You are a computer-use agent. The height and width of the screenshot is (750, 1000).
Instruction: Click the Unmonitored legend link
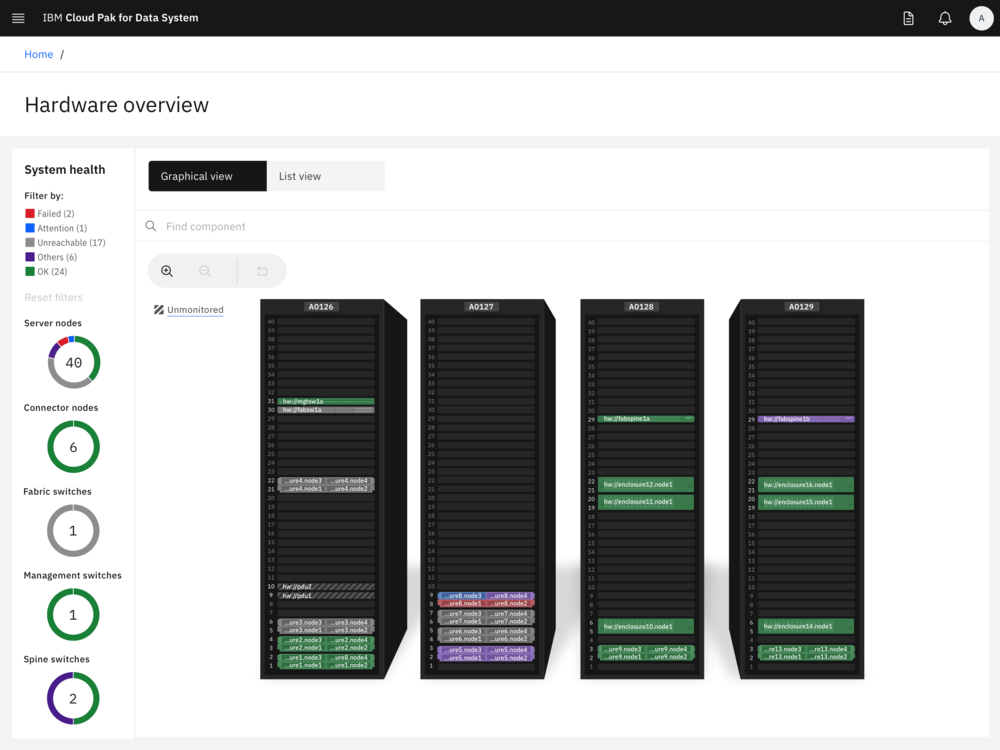pos(195,310)
